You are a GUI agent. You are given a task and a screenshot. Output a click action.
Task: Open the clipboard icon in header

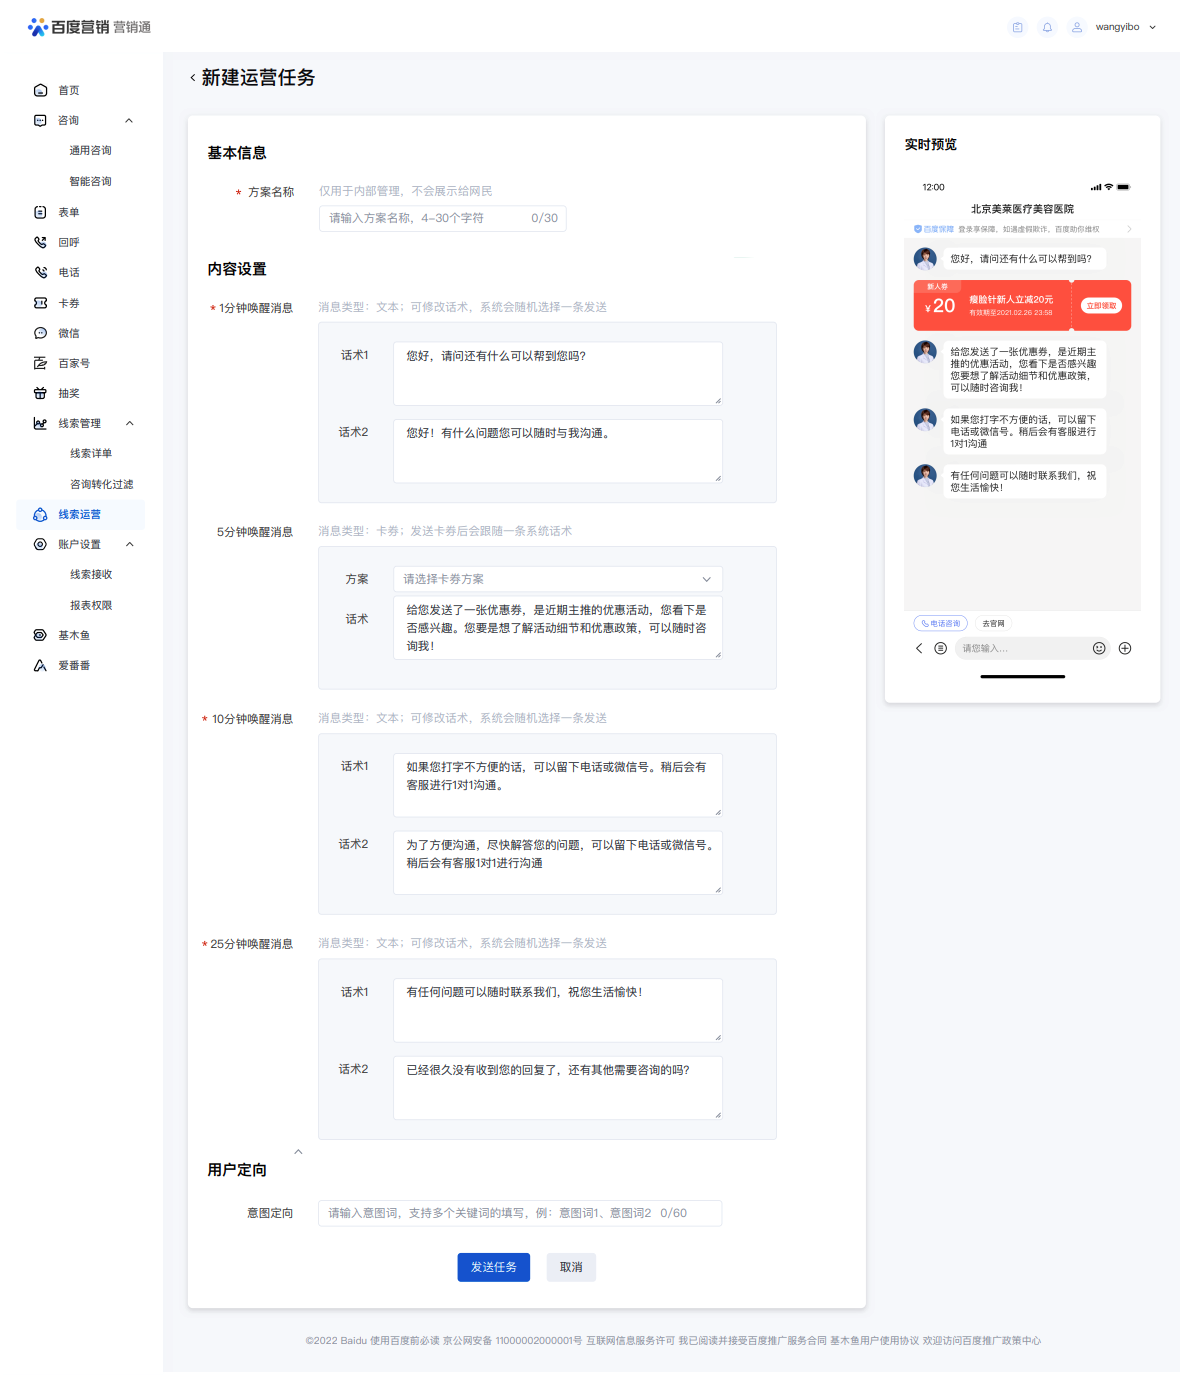pyautogui.click(x=1017, y=27)
